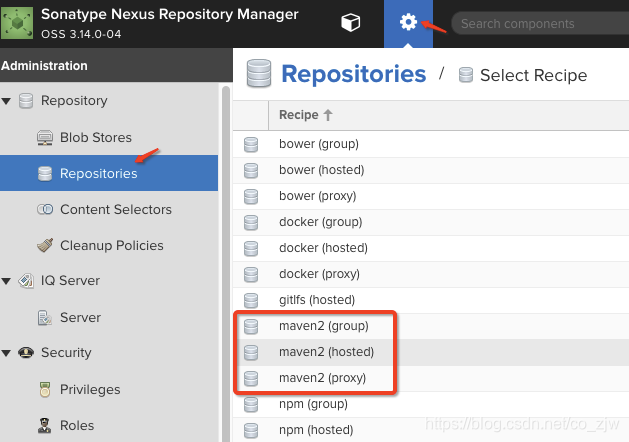Open the Administration gear icon
Screen dimensions: 629x442
pyautogui.click(x=408, y=22)
